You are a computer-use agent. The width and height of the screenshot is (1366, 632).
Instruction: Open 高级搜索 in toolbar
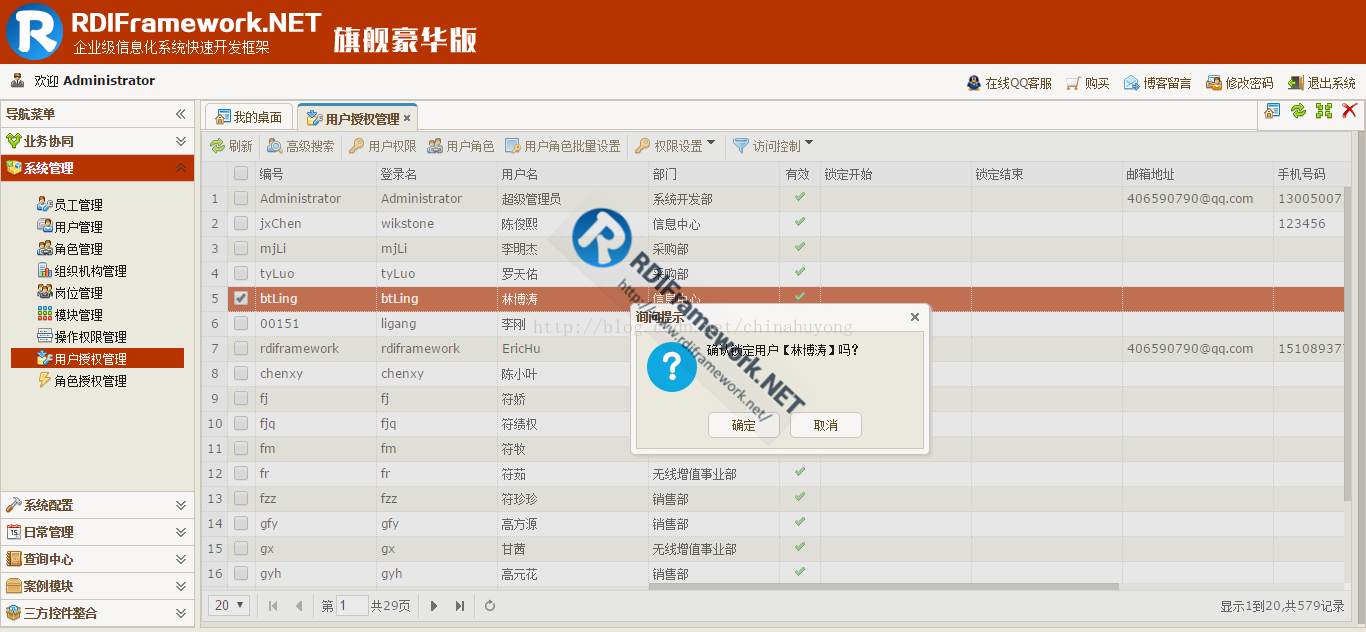click(x=301, y=146)
